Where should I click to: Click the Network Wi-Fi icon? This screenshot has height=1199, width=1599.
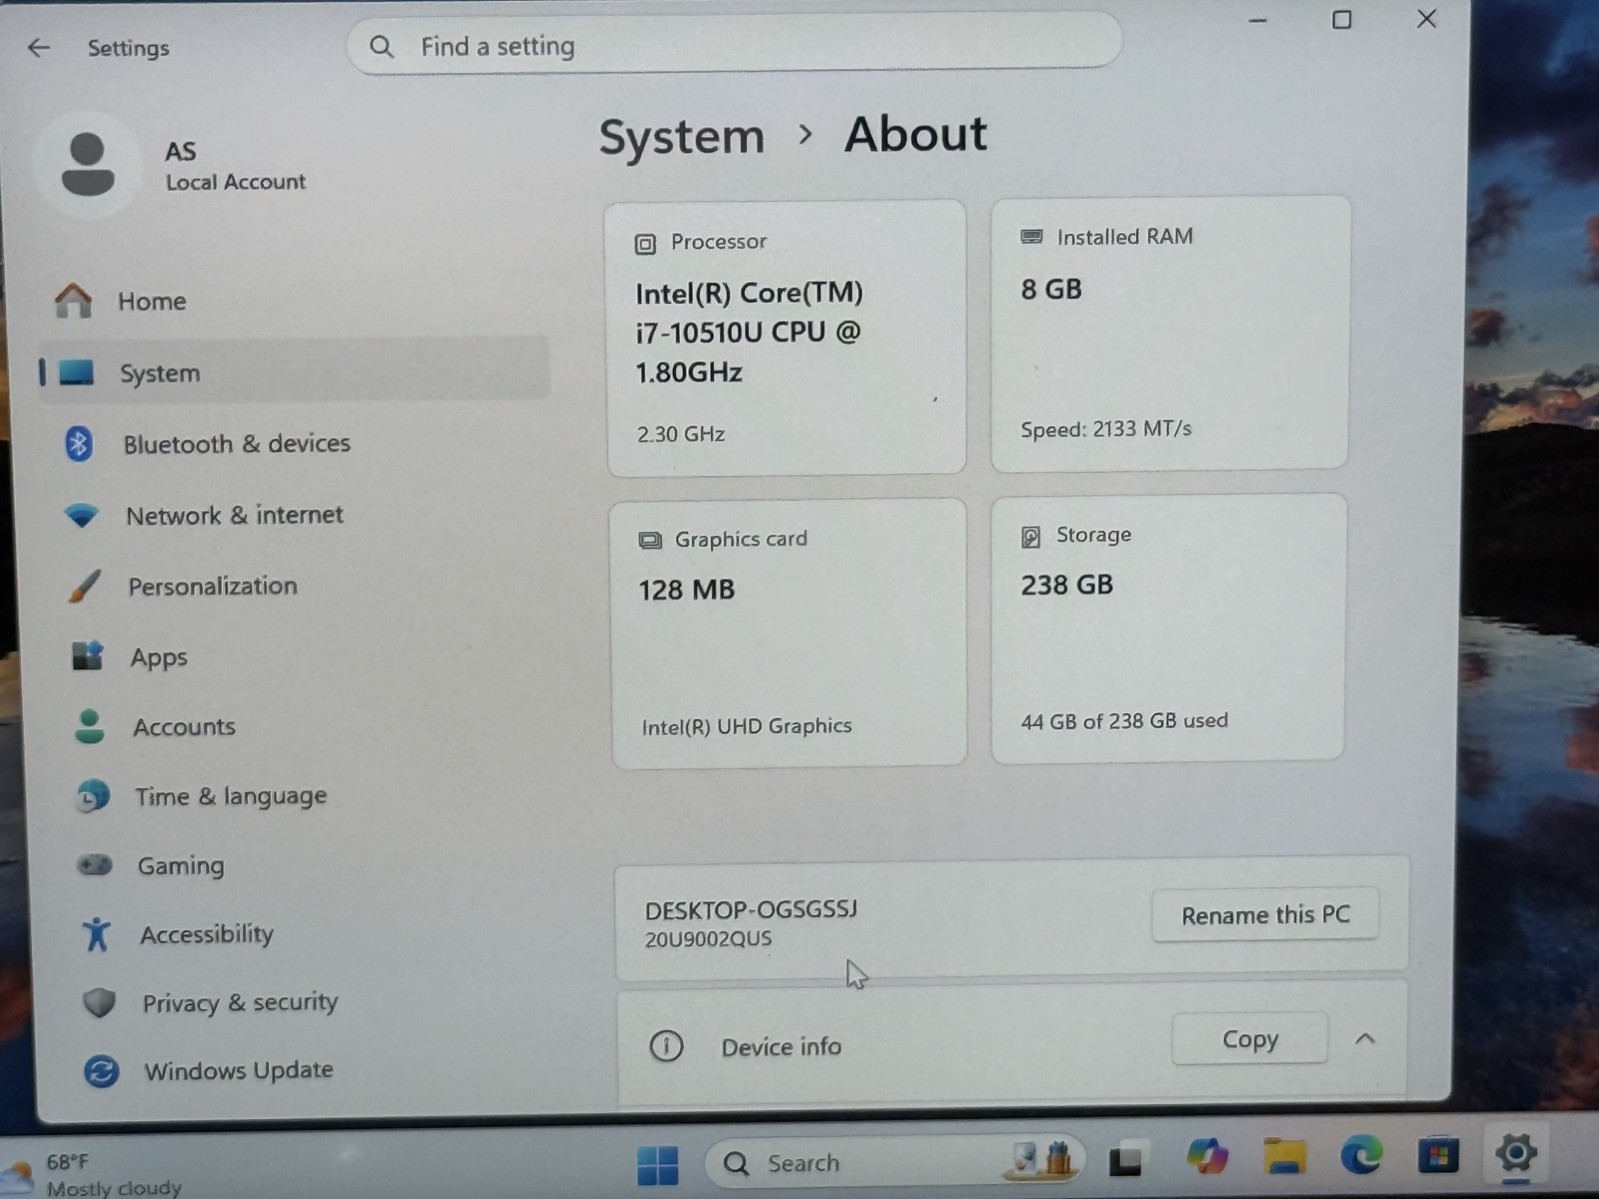[x=81, y=515]
